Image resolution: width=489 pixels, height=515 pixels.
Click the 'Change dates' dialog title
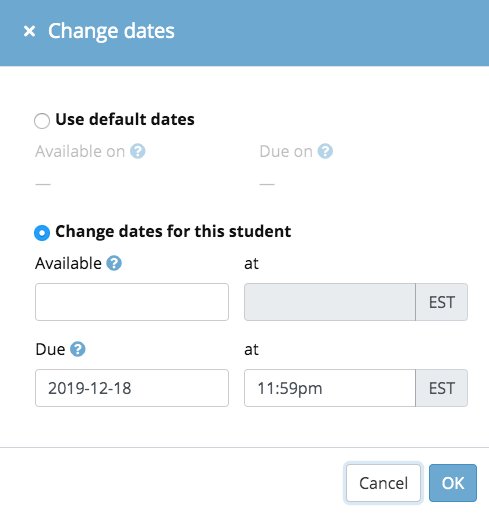[x=111, y=31]
